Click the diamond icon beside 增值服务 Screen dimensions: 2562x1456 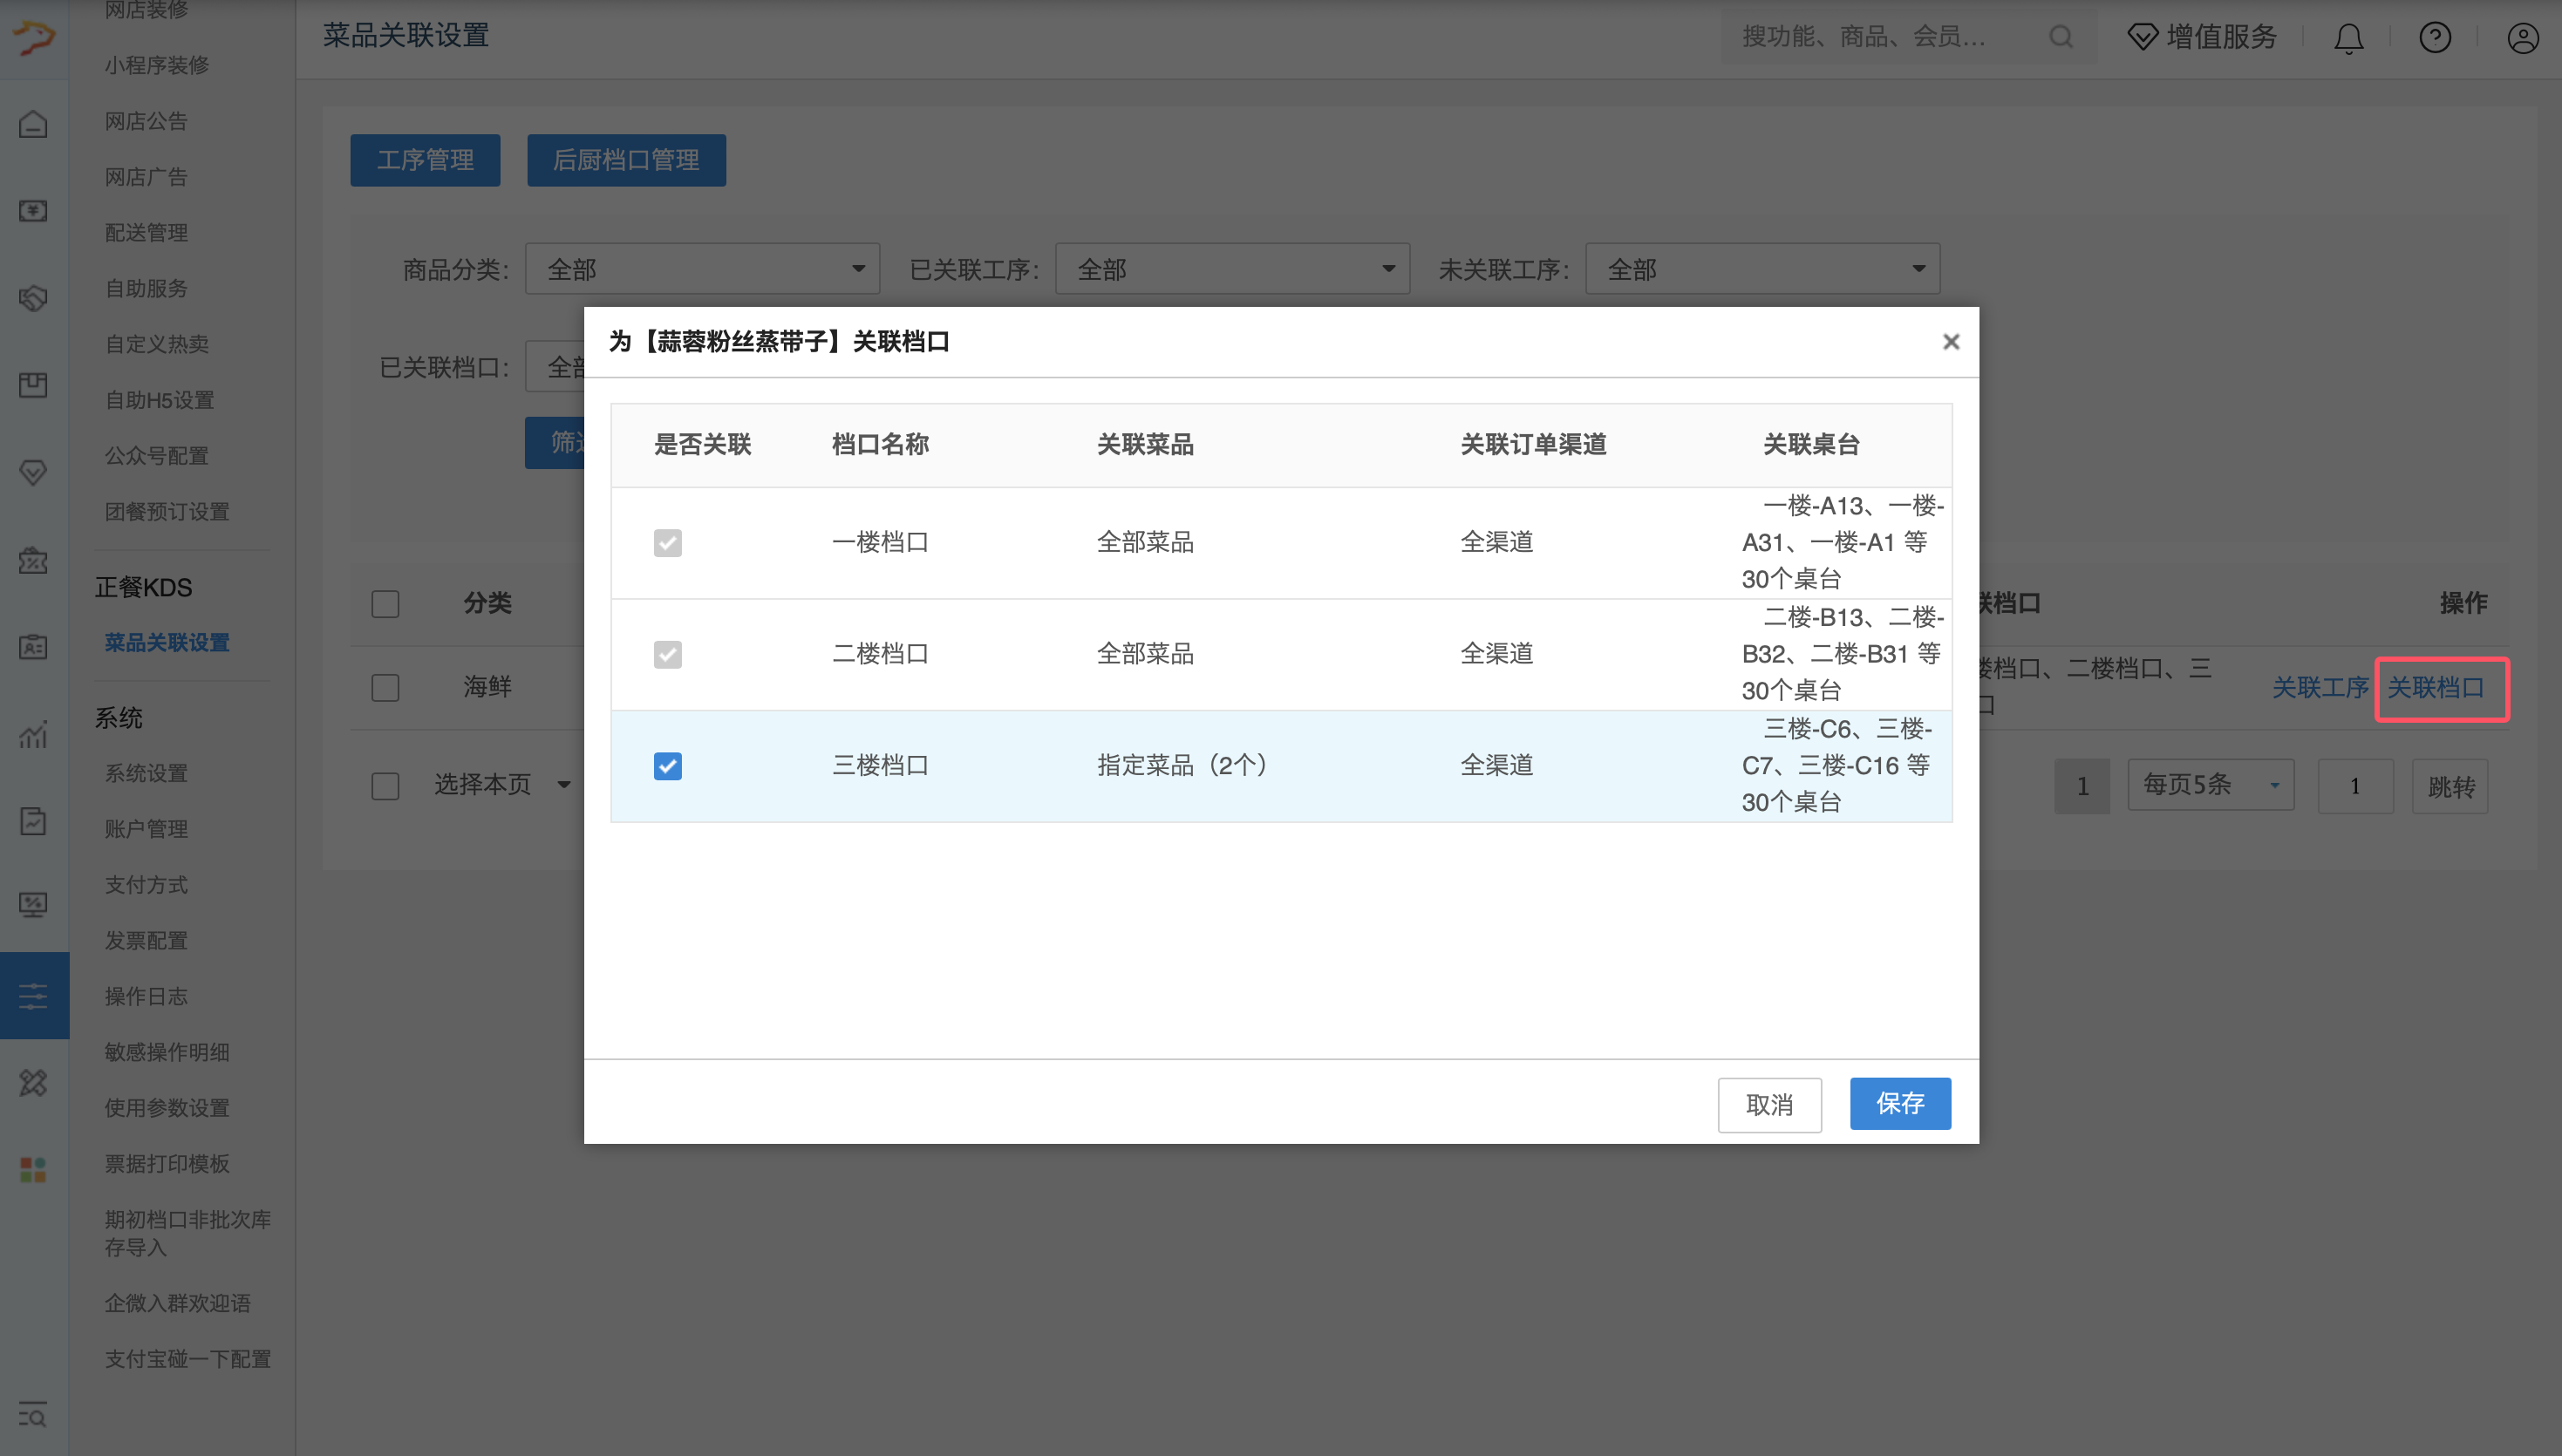(x=2142, y=37)
